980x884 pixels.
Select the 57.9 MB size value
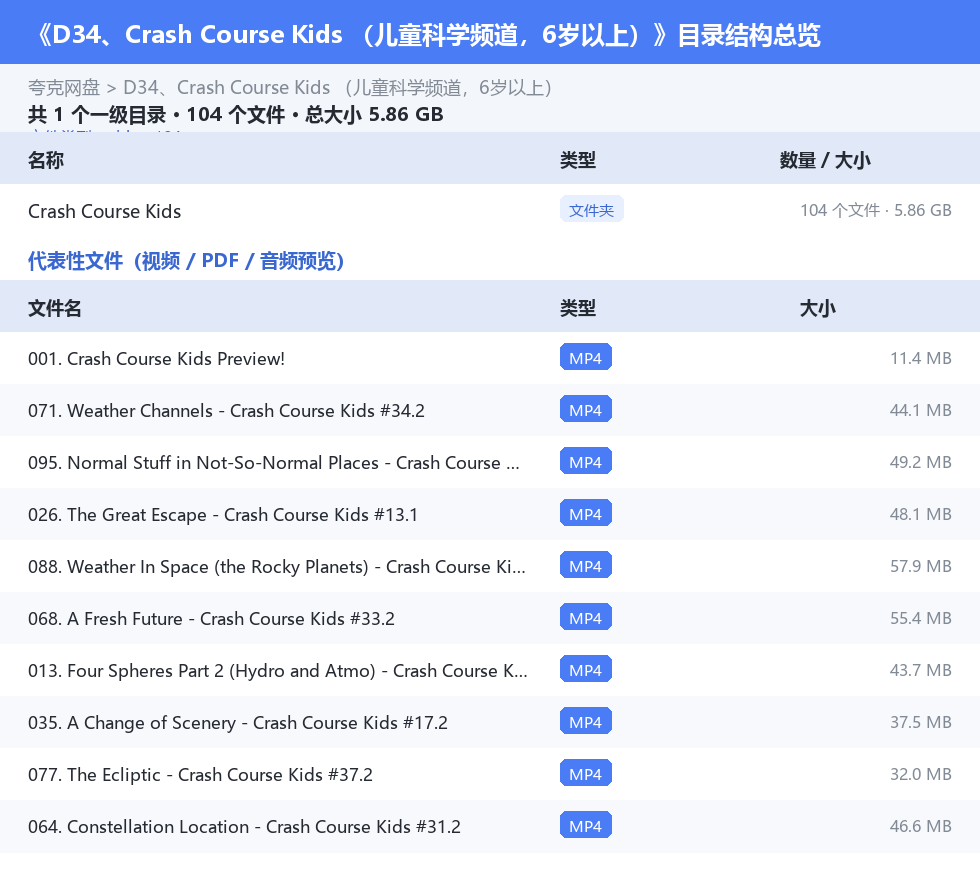921,566
